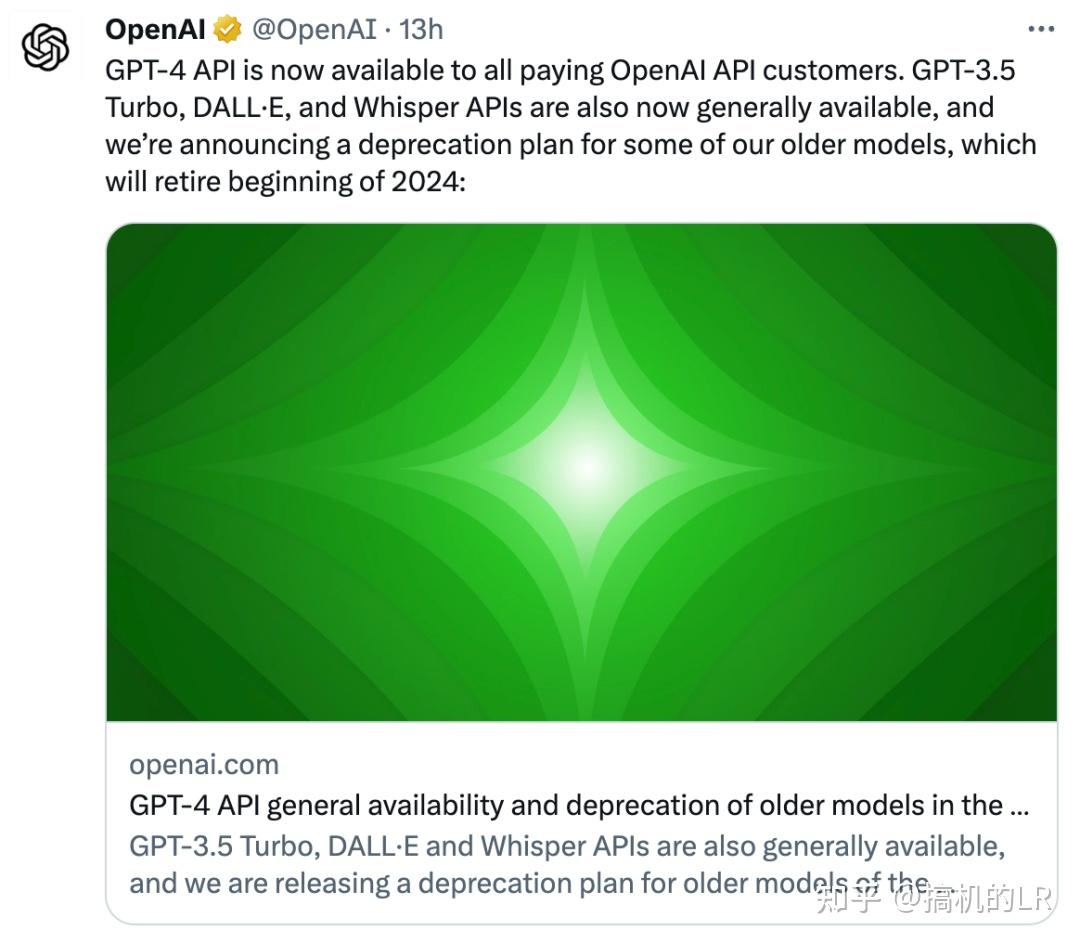Viewport: 1080px width, 943px height.
Task: Click the OpenAI display name
Action: [x=154, y=28]
